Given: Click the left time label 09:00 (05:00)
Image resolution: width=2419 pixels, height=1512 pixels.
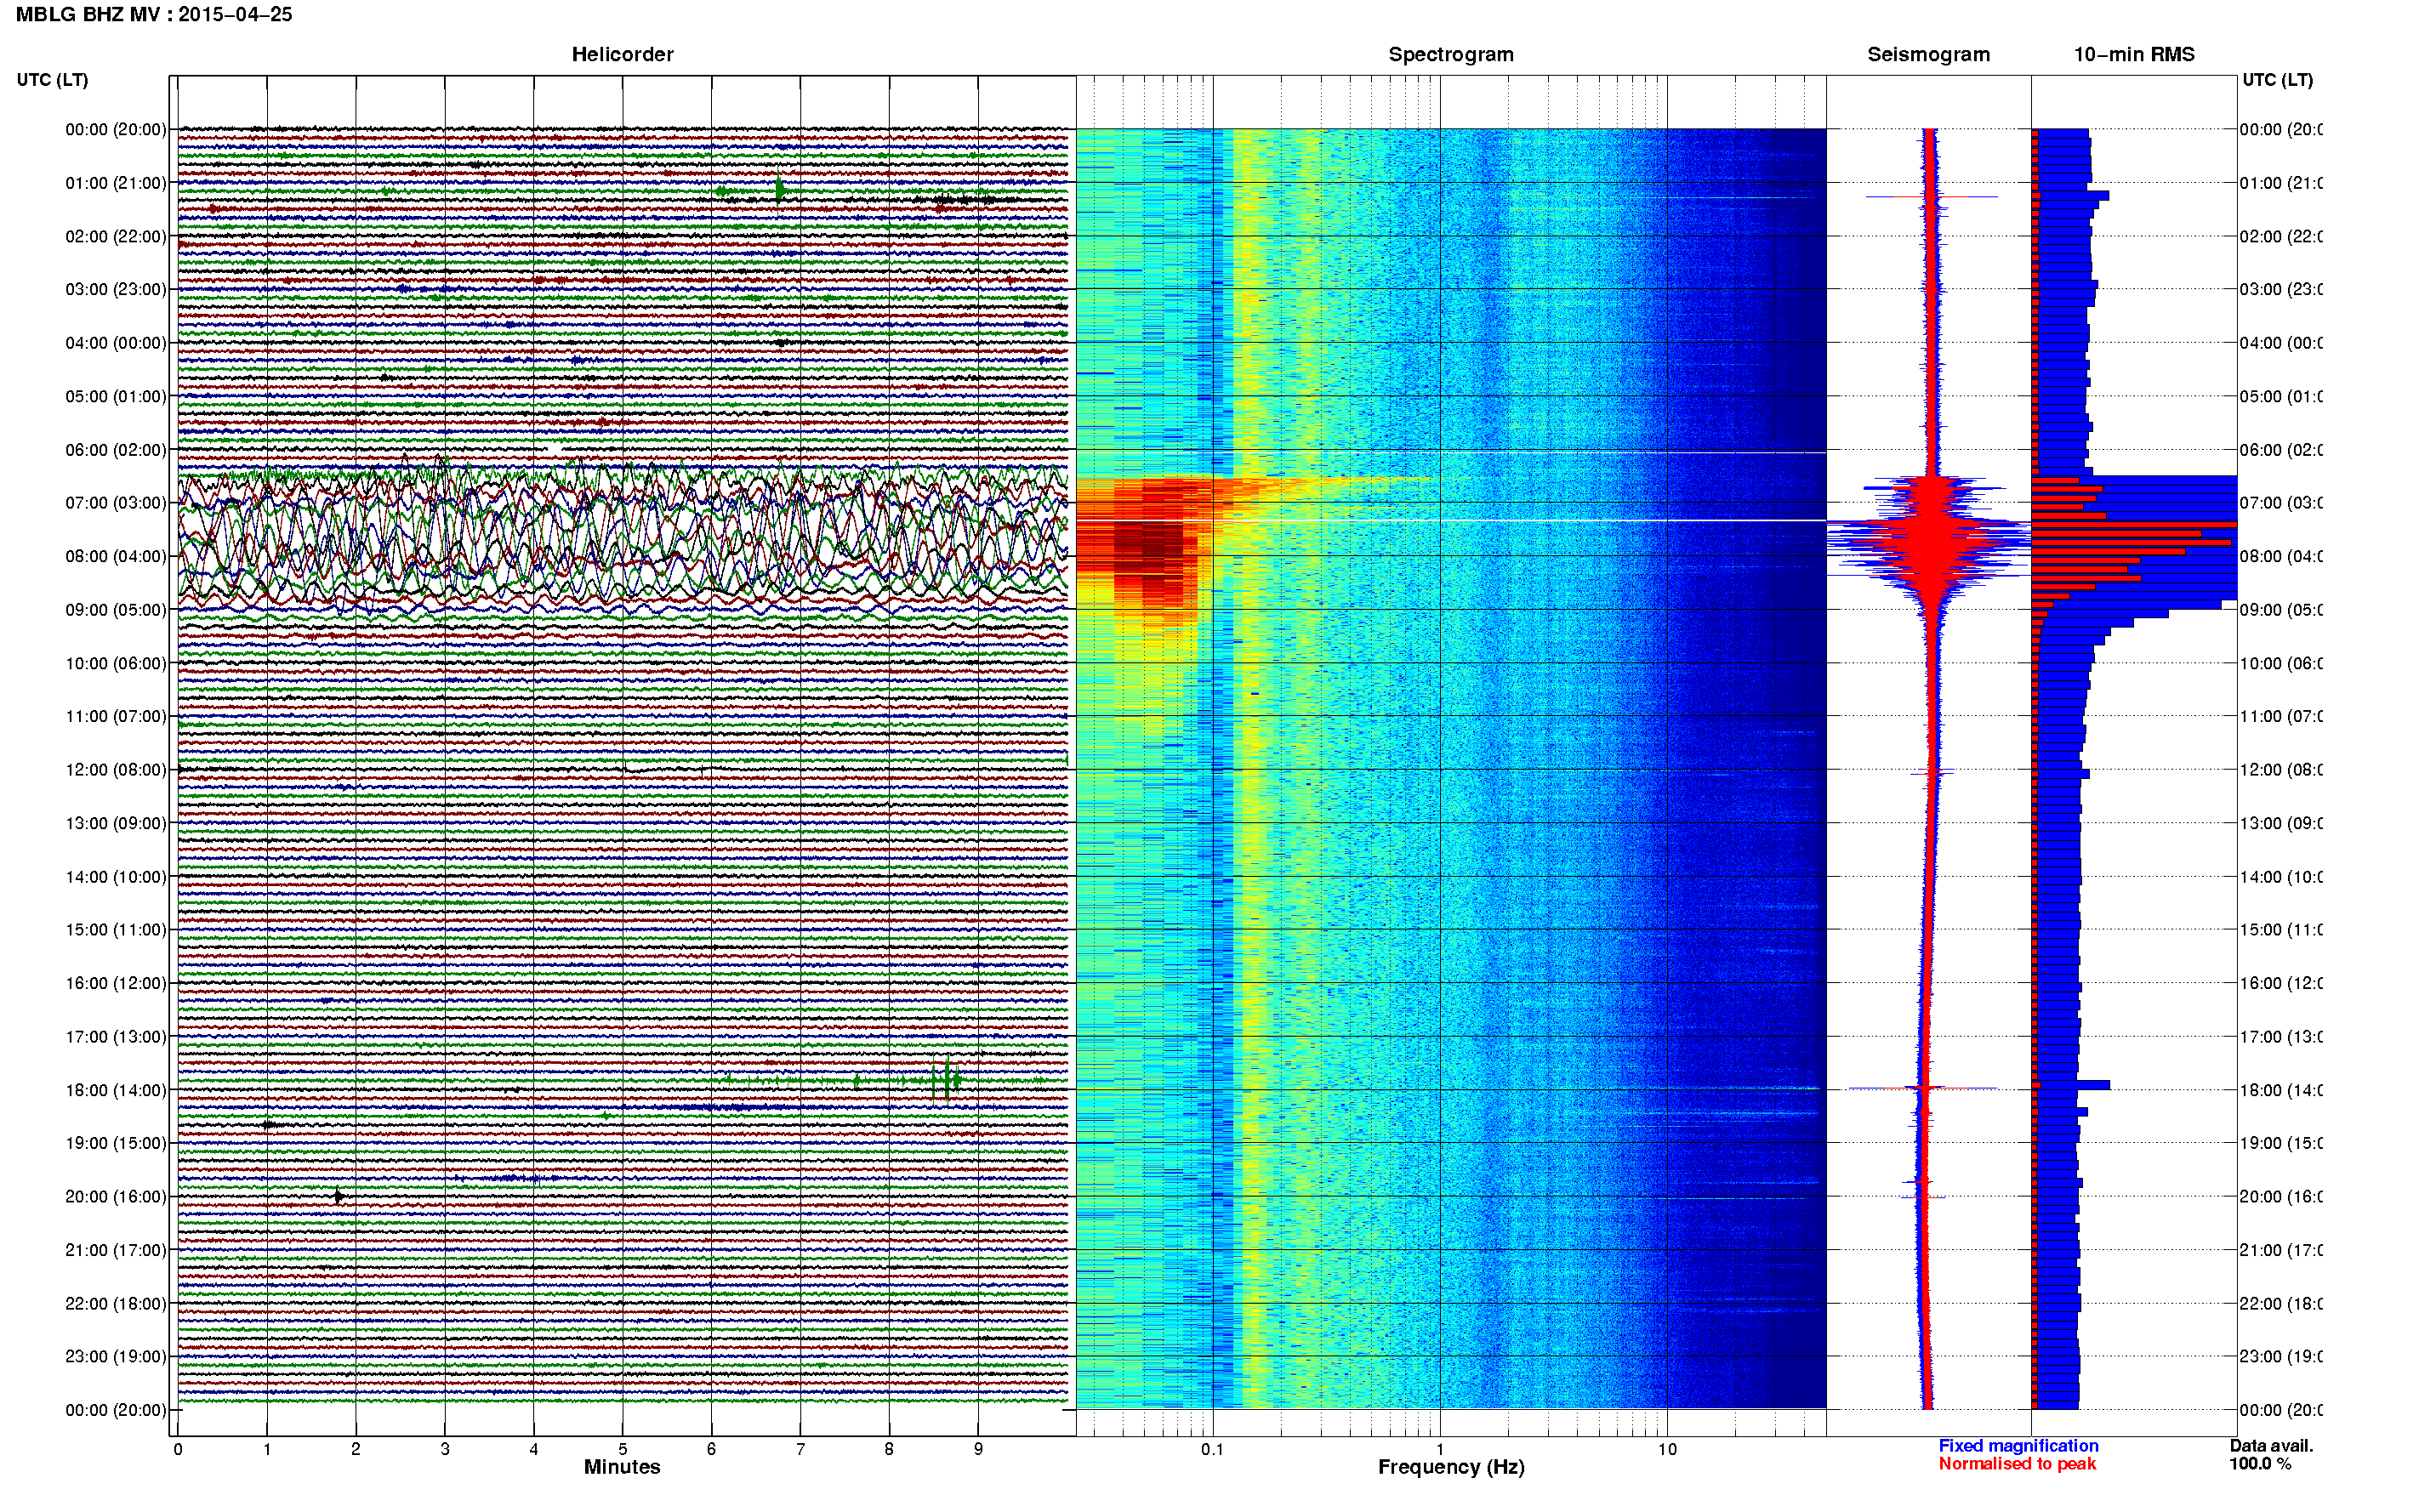Looking at the screenshot, I should tap(116, 610).
